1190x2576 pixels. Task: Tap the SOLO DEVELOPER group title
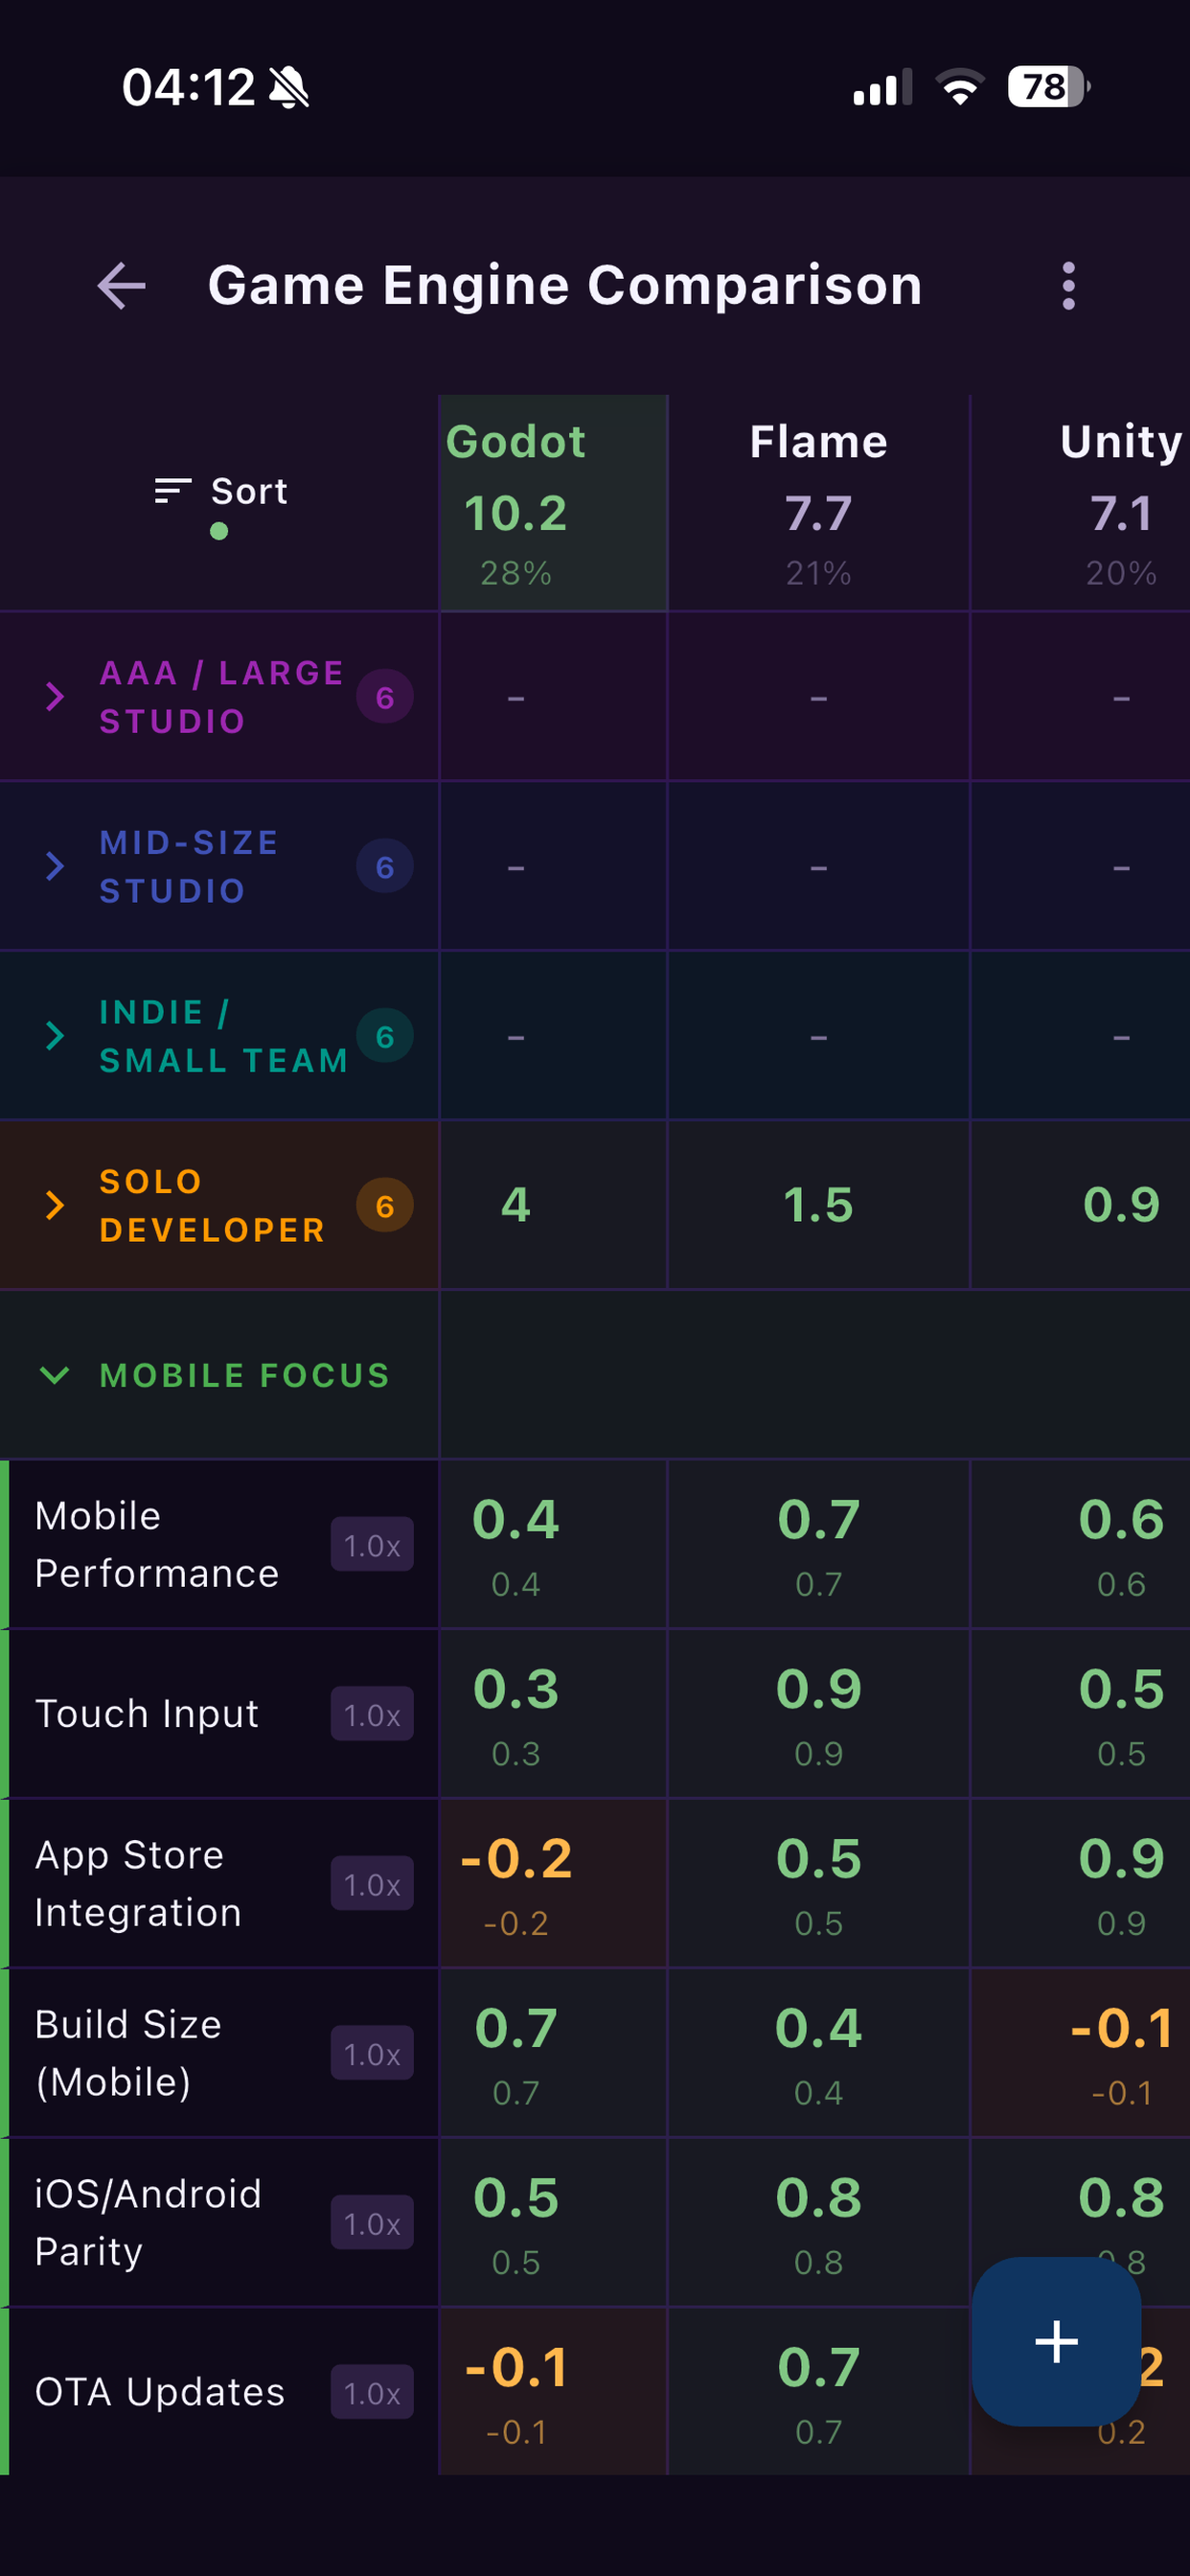[212, 1207]
